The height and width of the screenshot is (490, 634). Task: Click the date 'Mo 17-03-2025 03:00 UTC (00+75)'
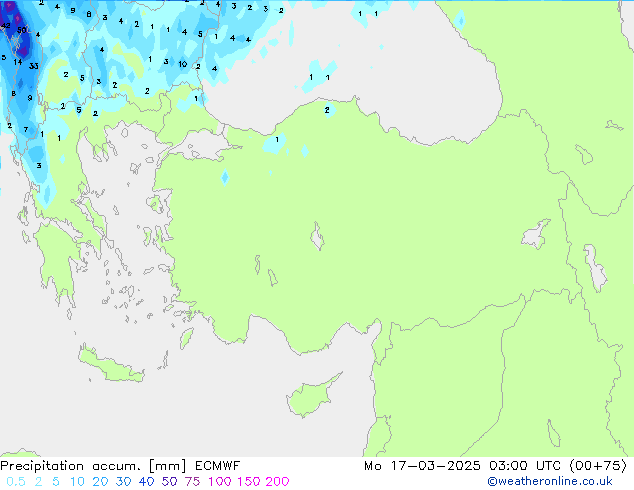(x=495, y=466)
